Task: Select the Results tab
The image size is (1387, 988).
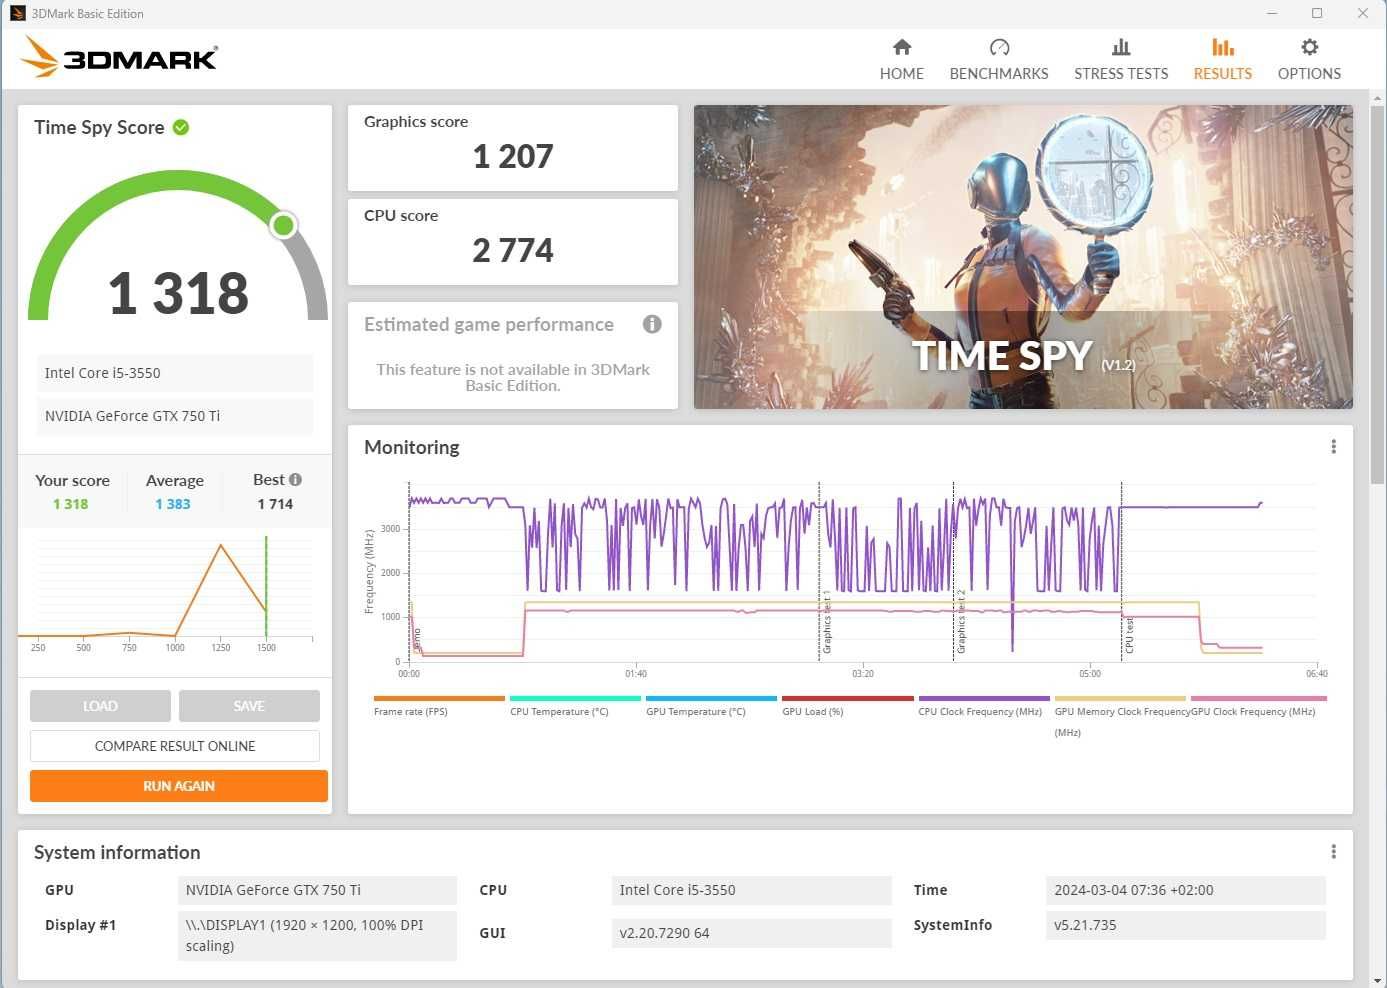Action: coord(1222,59)
